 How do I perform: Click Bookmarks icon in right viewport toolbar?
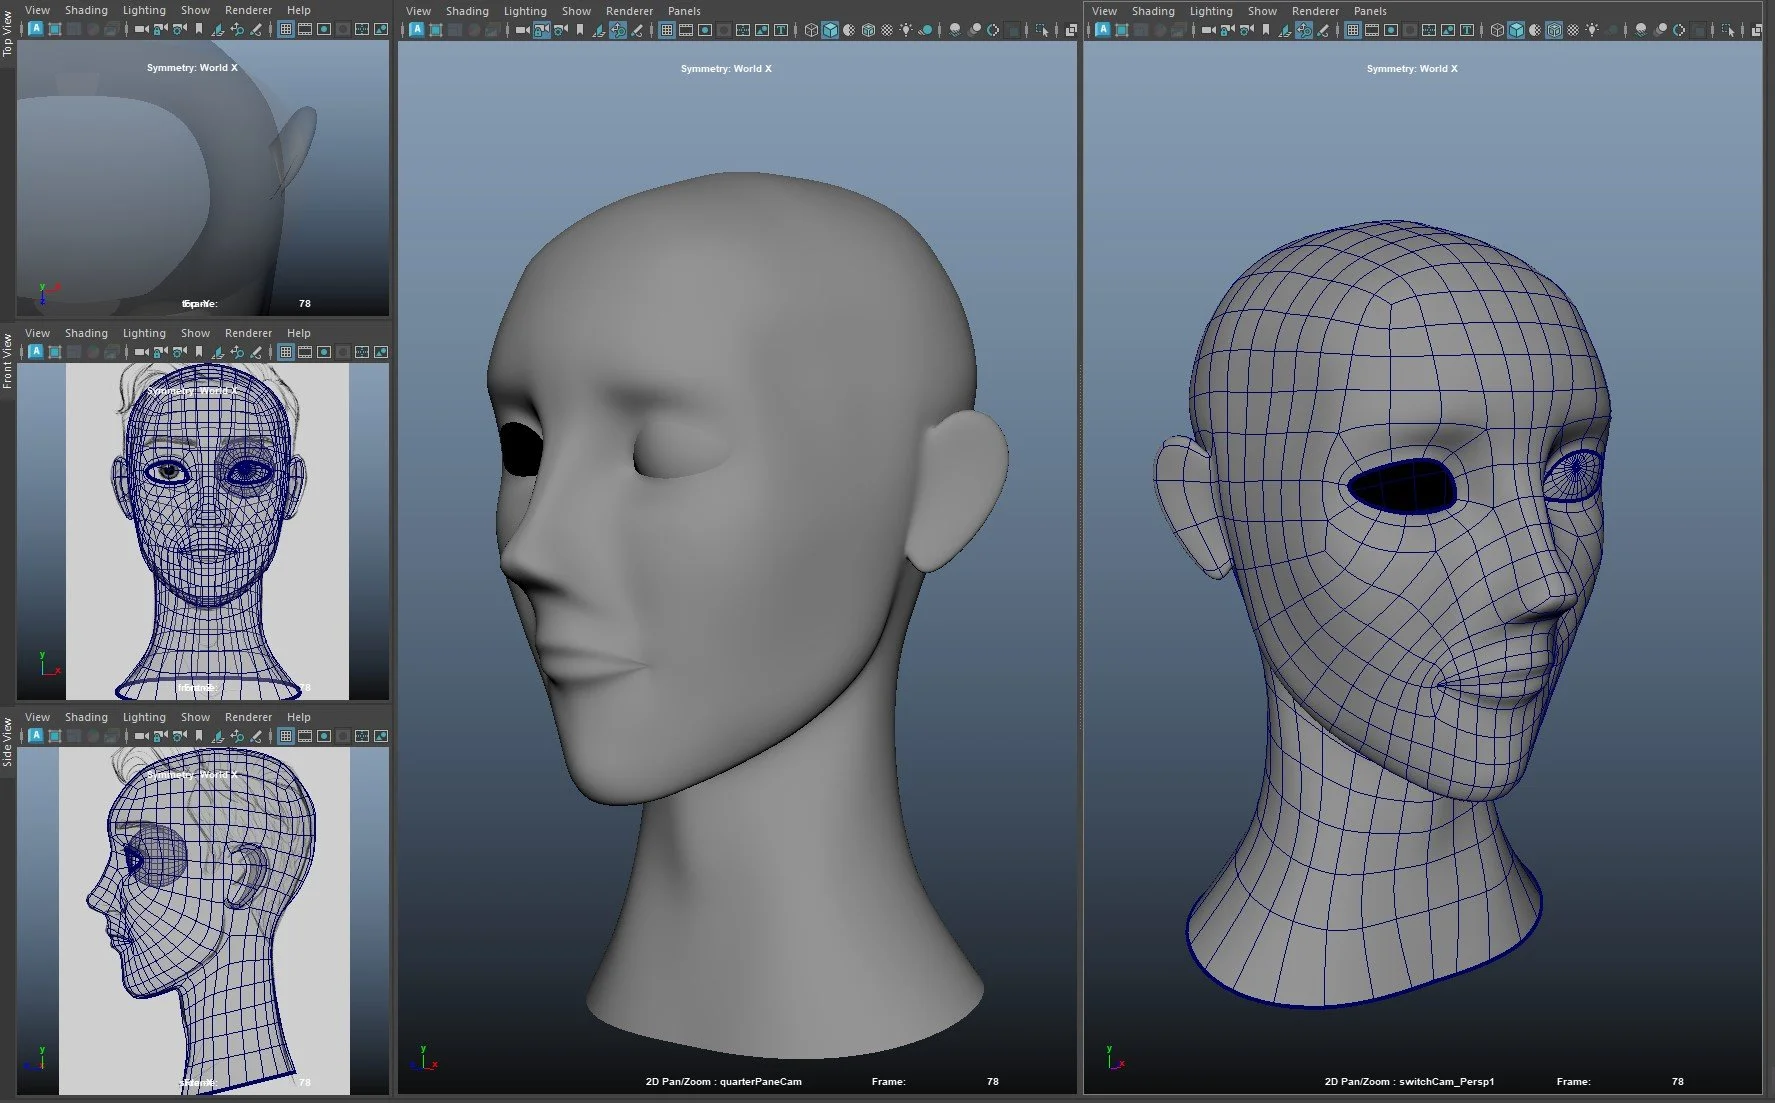(1266, 30)
